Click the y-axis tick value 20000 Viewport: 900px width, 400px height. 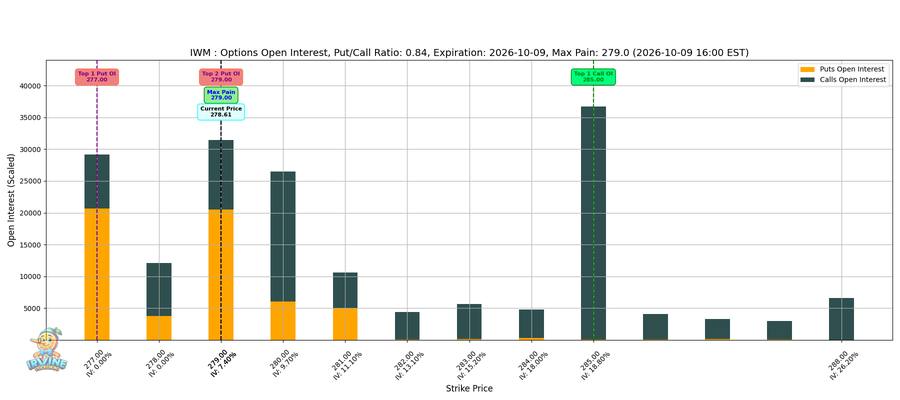[x=32, y=213]
